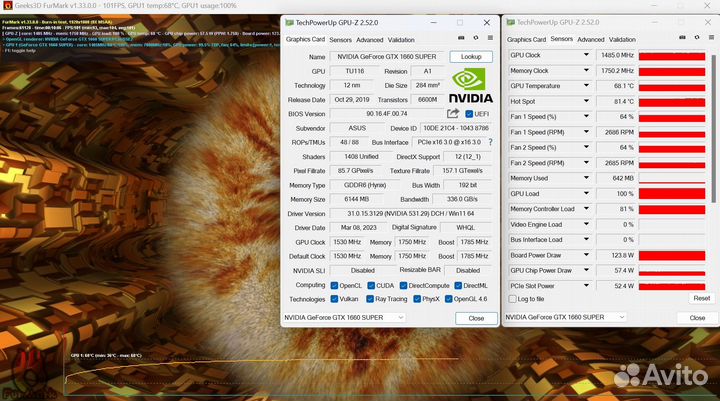Click the Driver Version field
Image resolution: width=720 pixels, height=401 pixels.
coord(411,214)
